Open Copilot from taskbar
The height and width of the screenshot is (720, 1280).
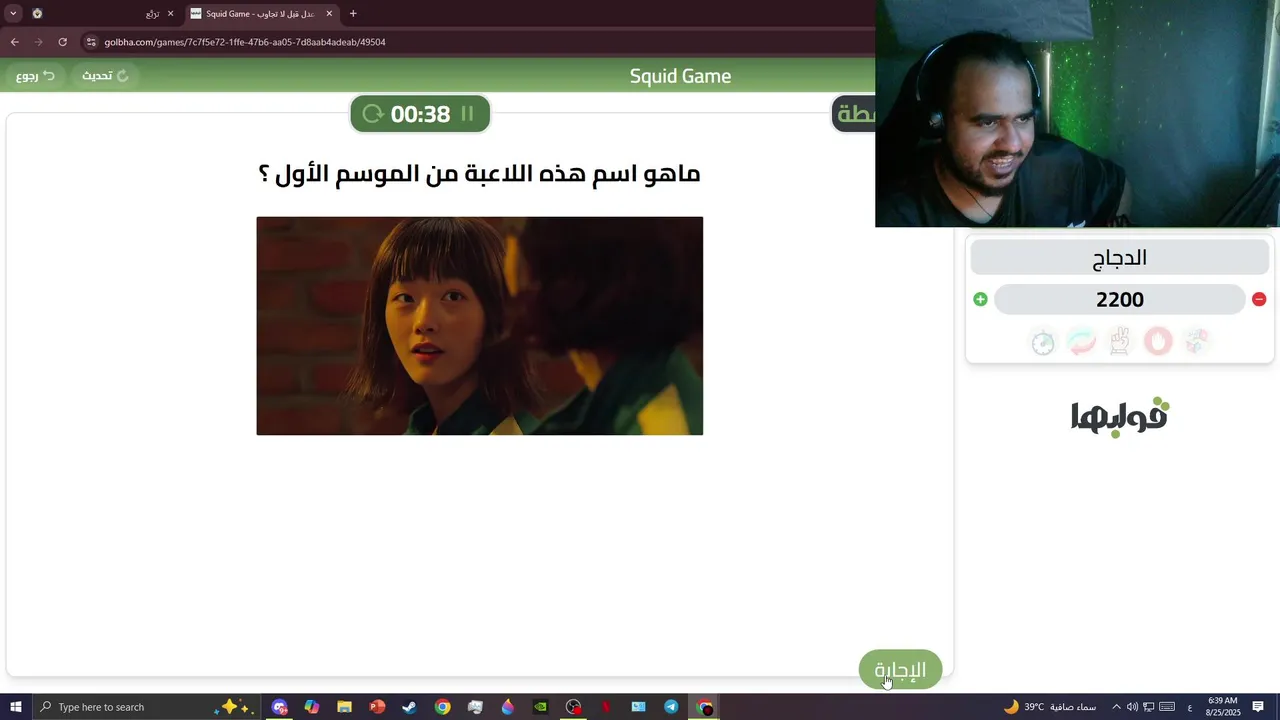pos(312,707)
